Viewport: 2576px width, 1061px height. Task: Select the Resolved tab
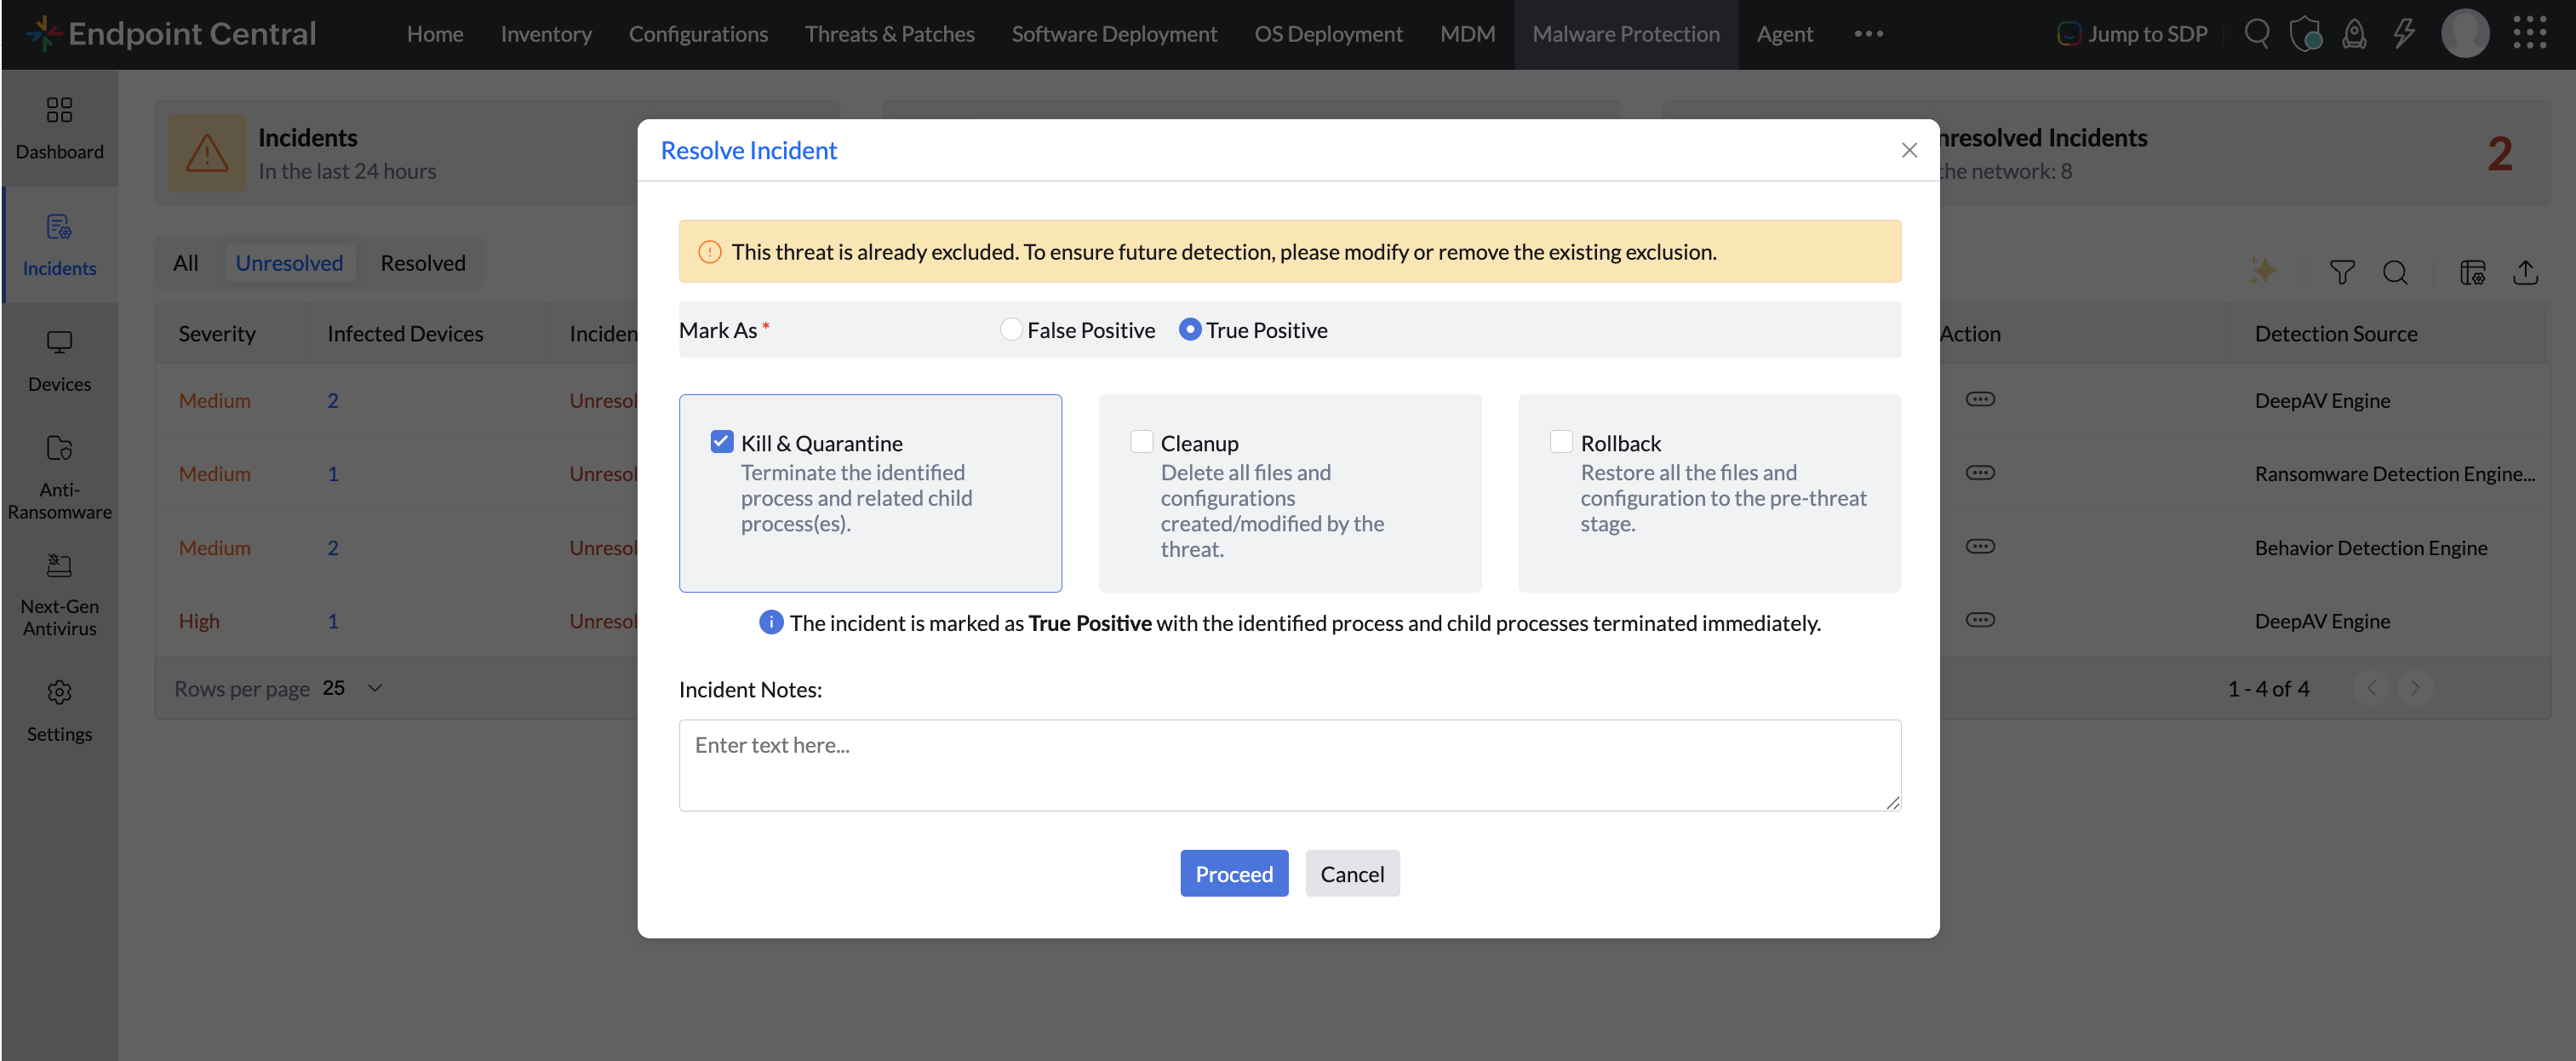coord(423,263)
